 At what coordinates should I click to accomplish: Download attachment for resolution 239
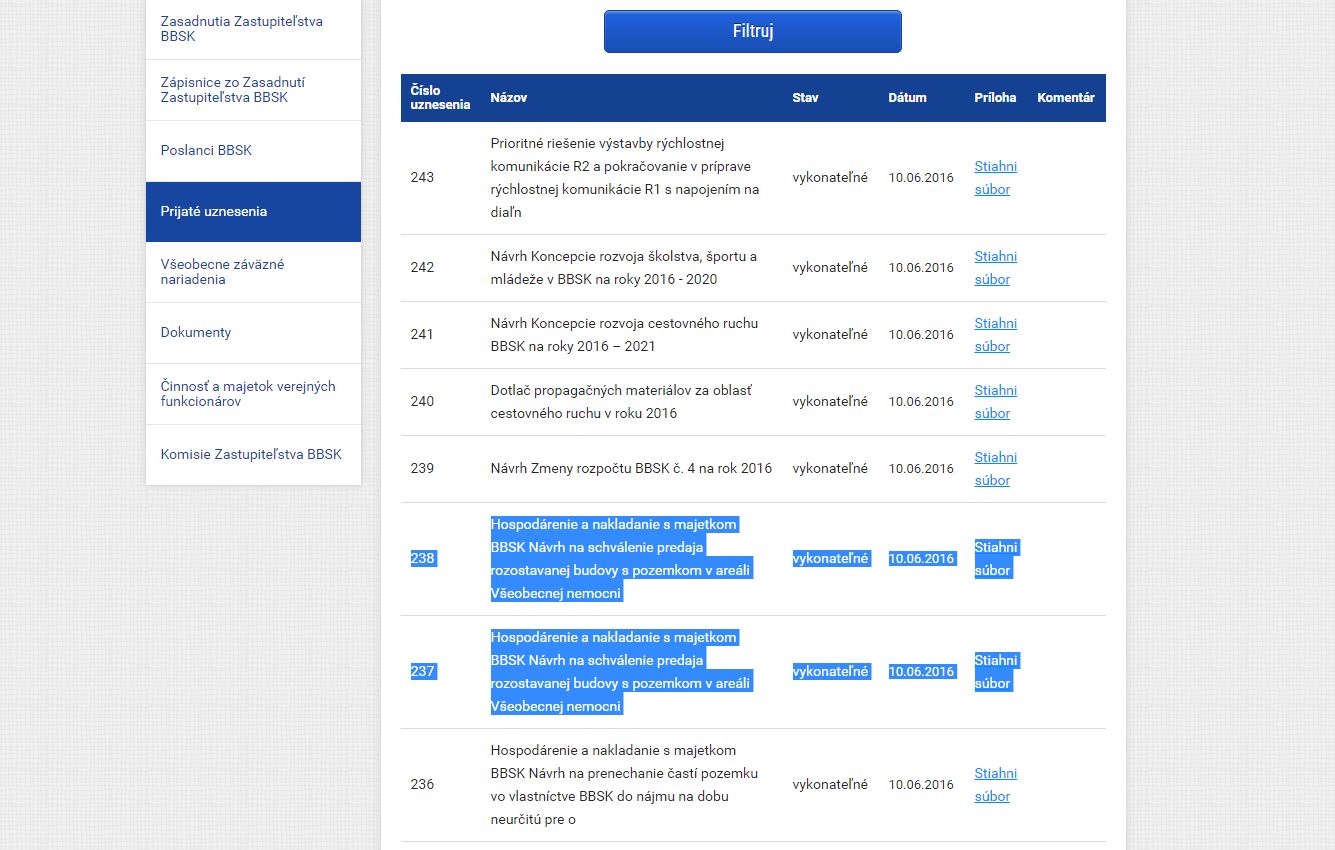pos(995,469)
